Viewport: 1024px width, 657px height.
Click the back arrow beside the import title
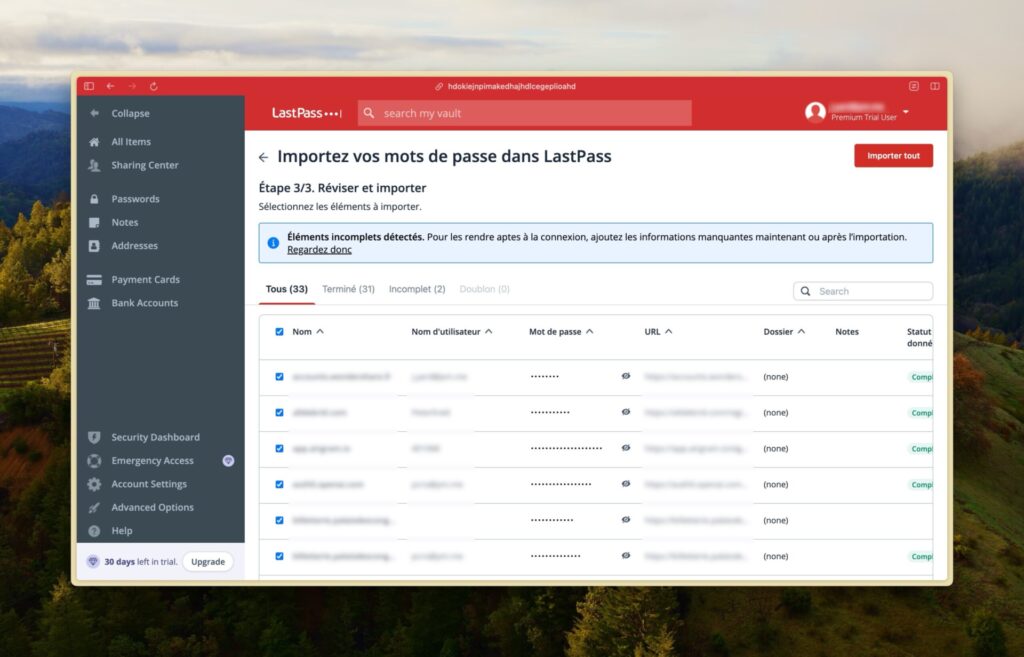pos(263,157)
